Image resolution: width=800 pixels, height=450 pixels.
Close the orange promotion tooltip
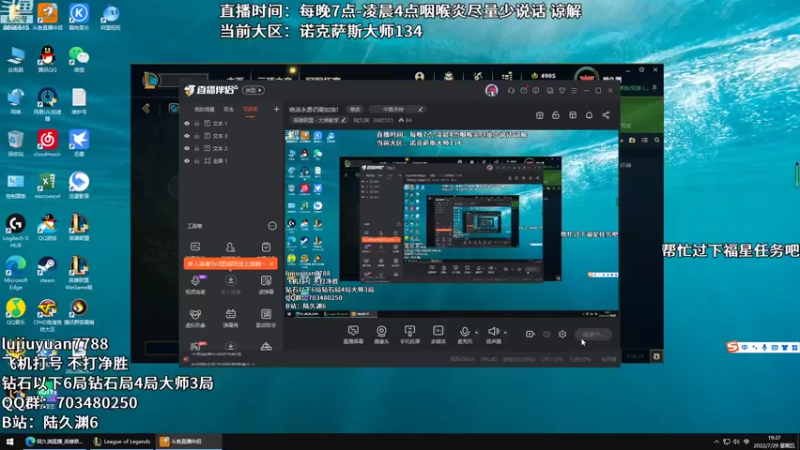[271, 264]
